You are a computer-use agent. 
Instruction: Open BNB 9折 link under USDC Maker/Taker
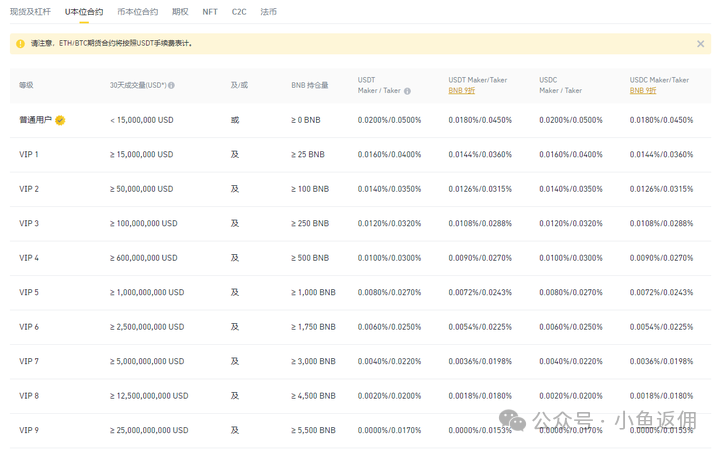point(643,90)
